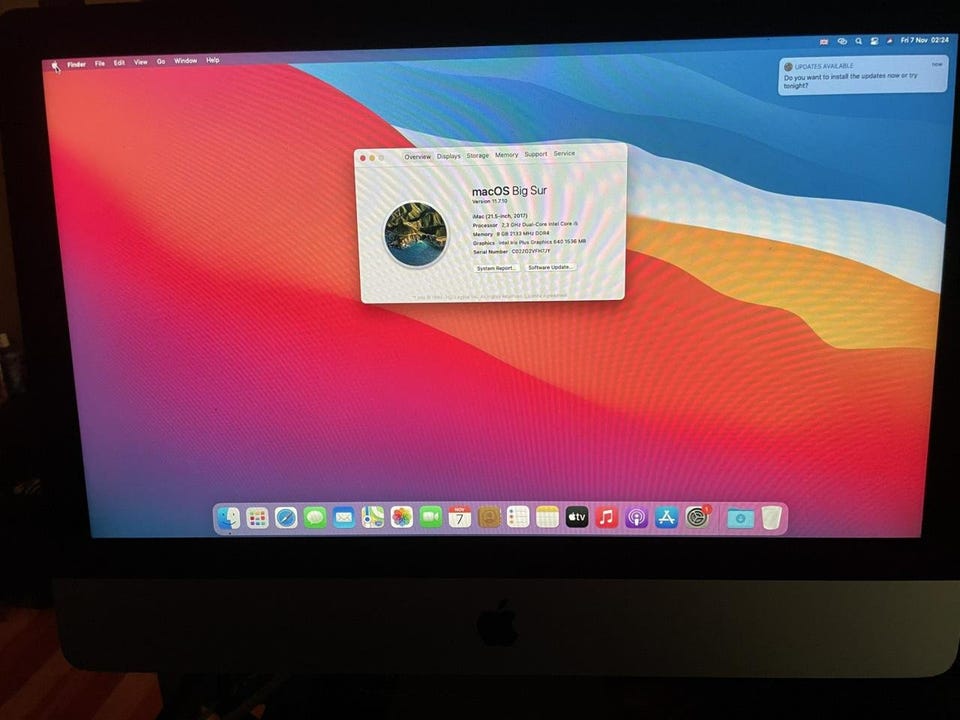
Task: Open Launchpad from the dock
Action: [x=257, y=517]
